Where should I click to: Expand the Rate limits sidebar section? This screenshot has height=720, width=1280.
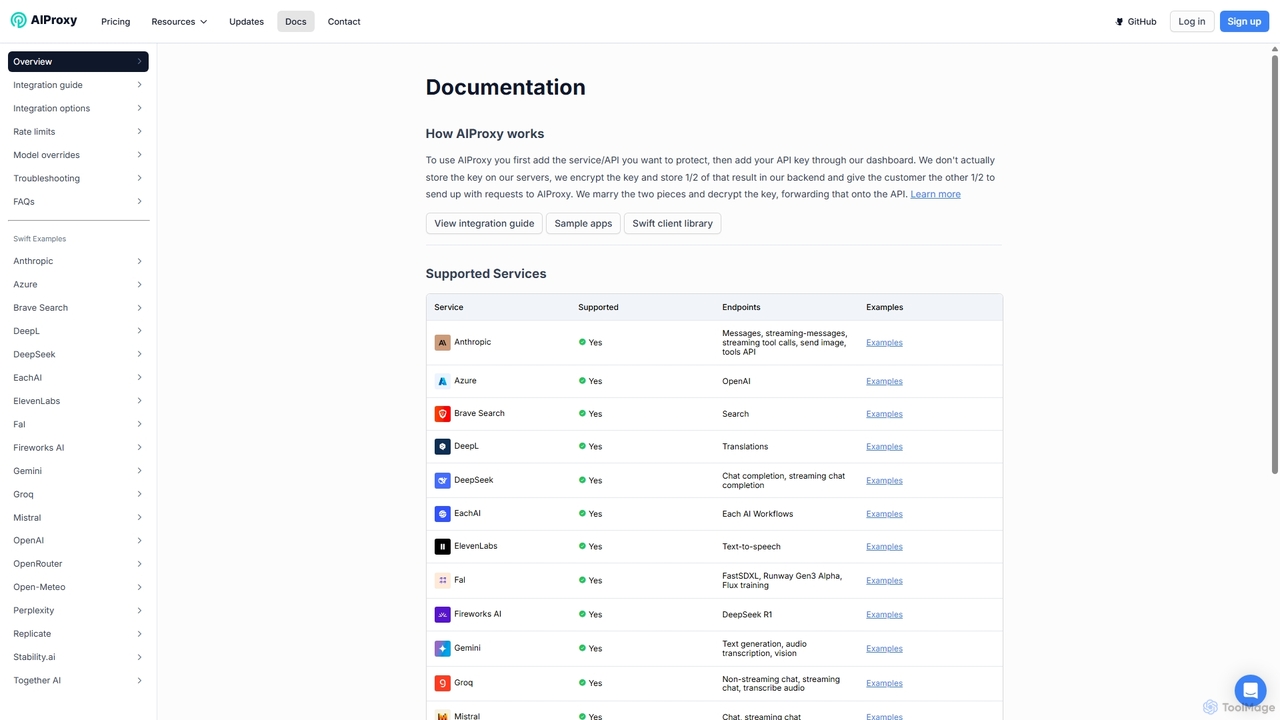coord(78,131)
